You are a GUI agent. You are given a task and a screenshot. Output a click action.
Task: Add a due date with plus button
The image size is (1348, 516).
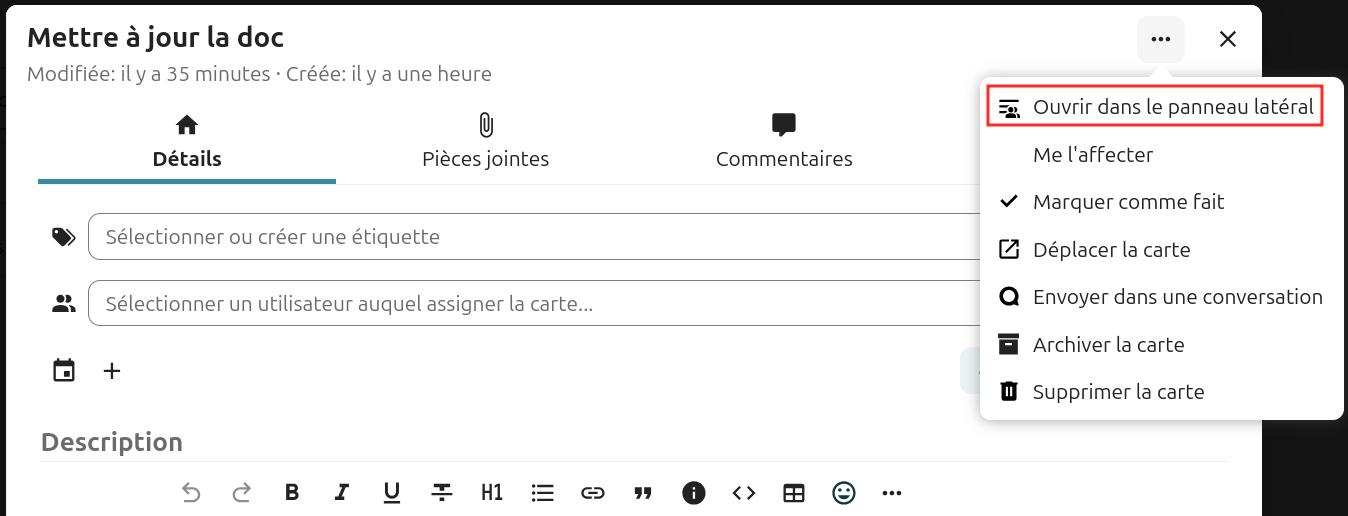tap(112, 371)
